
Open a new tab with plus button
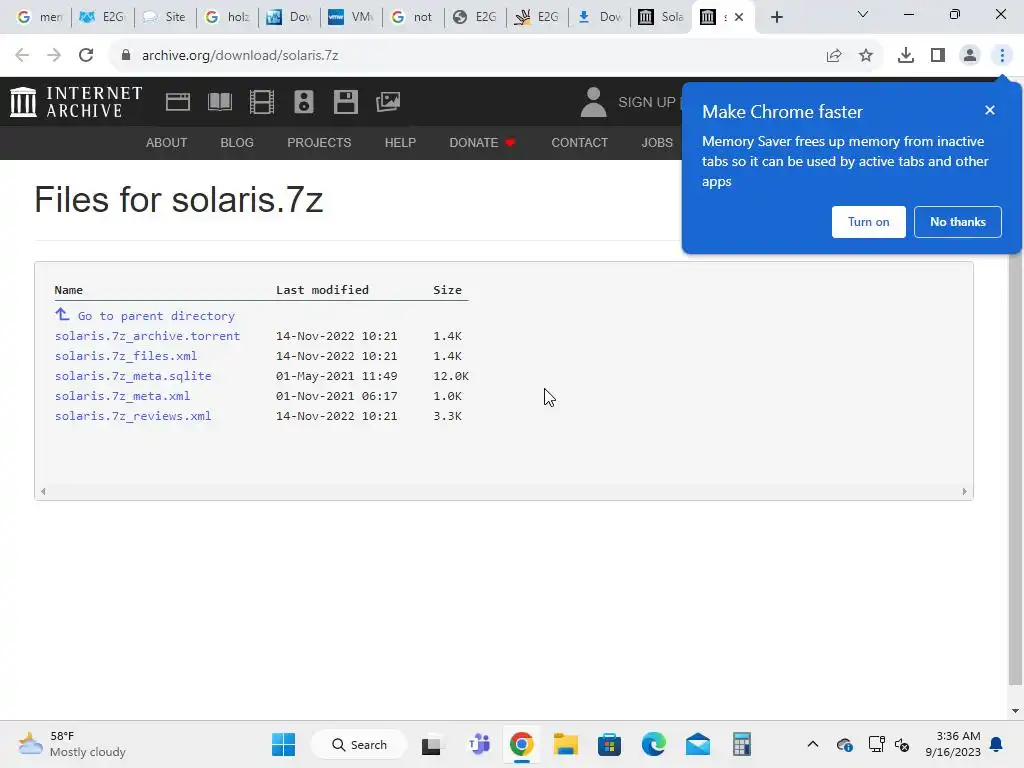coord(776,17)
